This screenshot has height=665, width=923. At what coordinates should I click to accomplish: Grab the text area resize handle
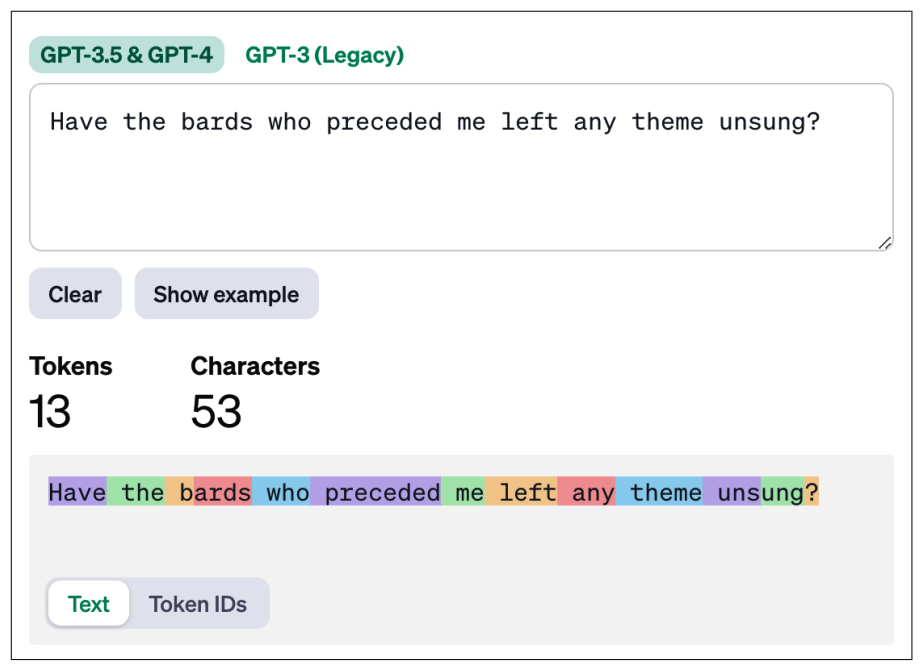point(885,242)
